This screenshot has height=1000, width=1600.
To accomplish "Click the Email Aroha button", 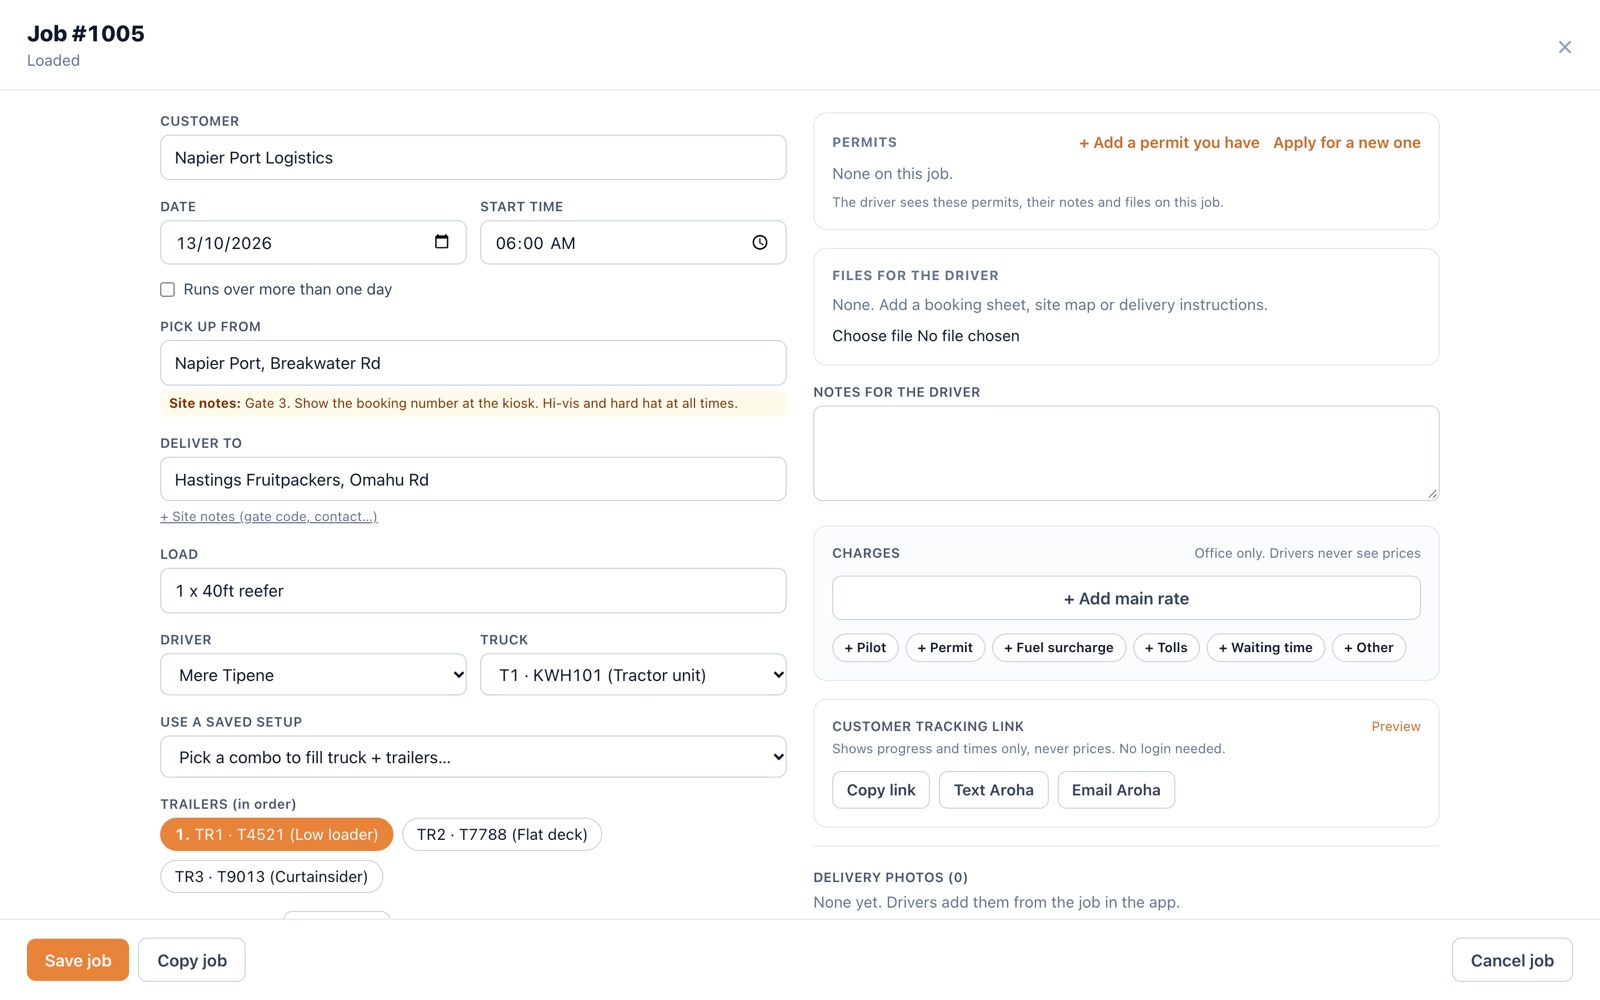I will pyautogui.click(x=1116, y=790).
